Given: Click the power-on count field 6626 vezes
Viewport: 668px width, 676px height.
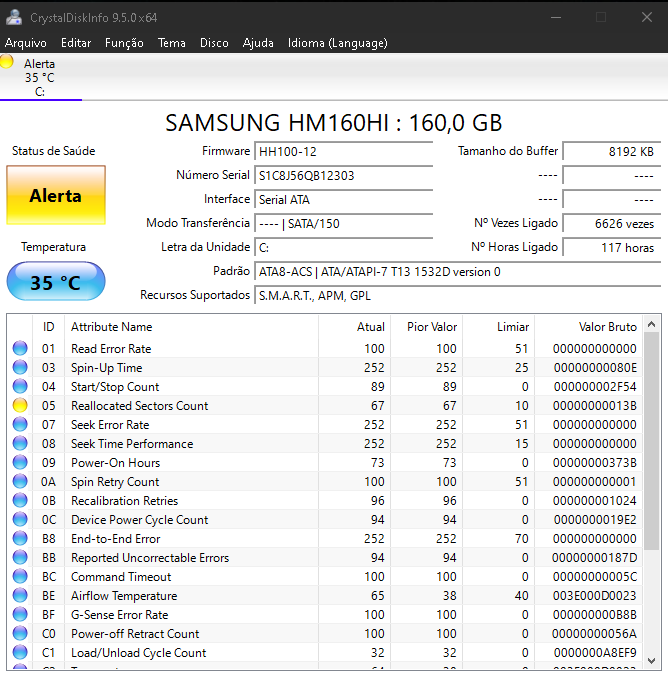Looking at the screenshot, I should pos(612,224).
